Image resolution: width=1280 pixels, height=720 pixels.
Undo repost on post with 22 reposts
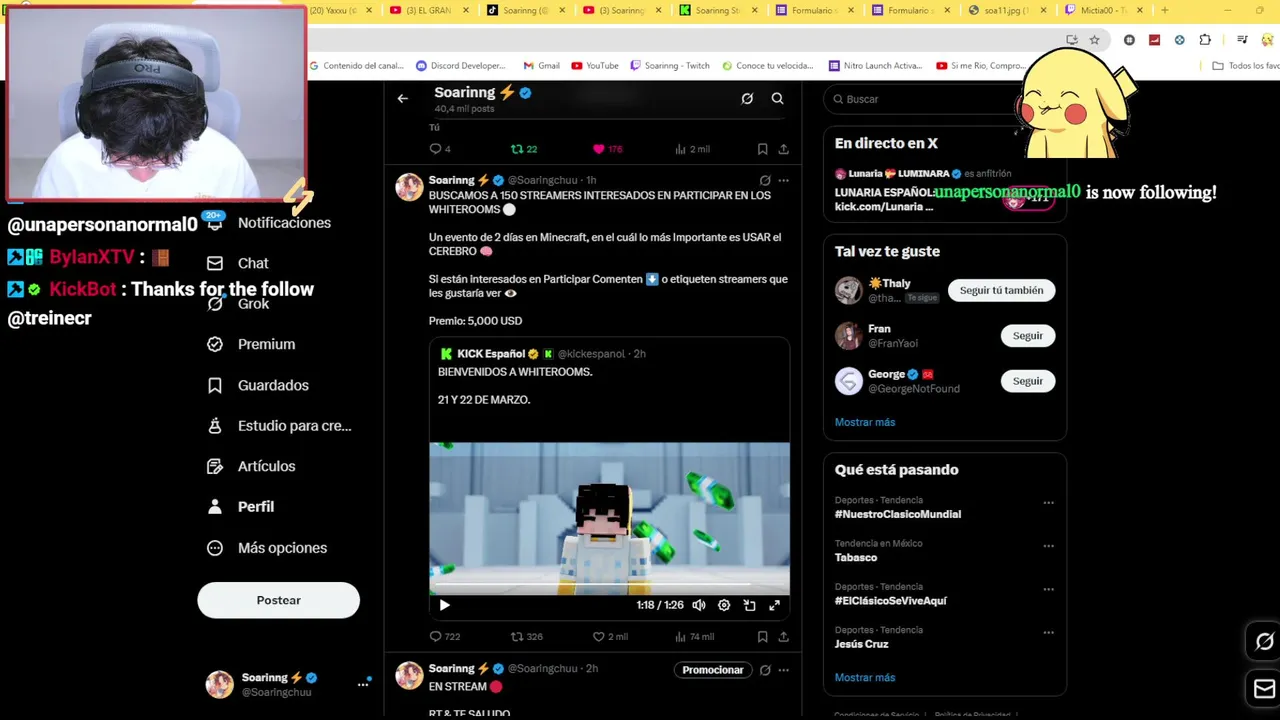pos(524,149)
